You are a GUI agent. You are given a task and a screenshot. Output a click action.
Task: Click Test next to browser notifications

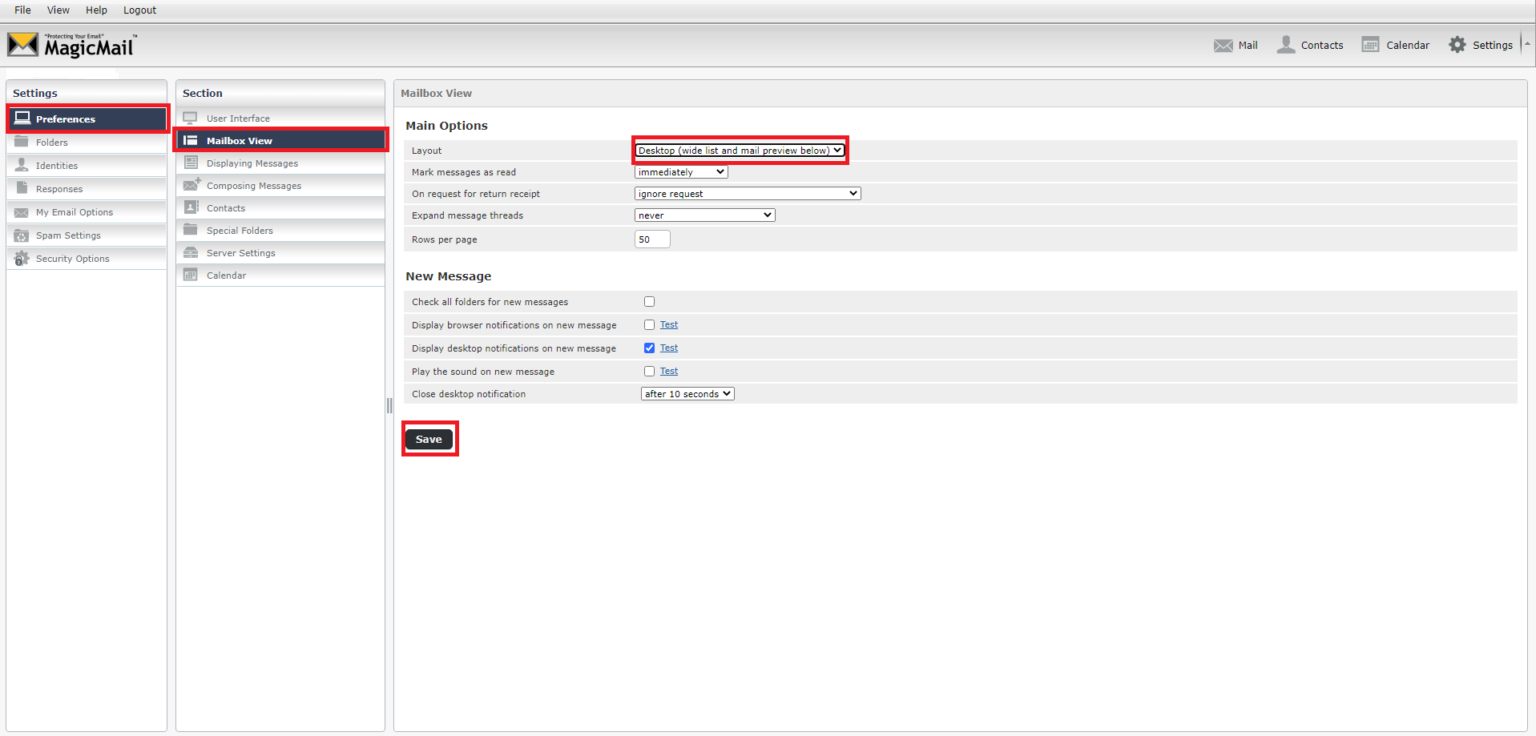pos(668,324)
